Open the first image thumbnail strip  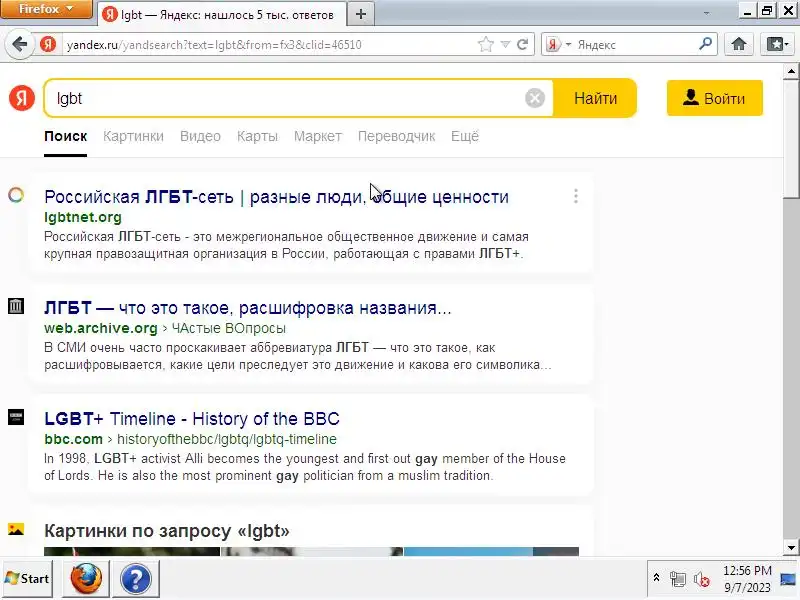(x=132, y=552)
